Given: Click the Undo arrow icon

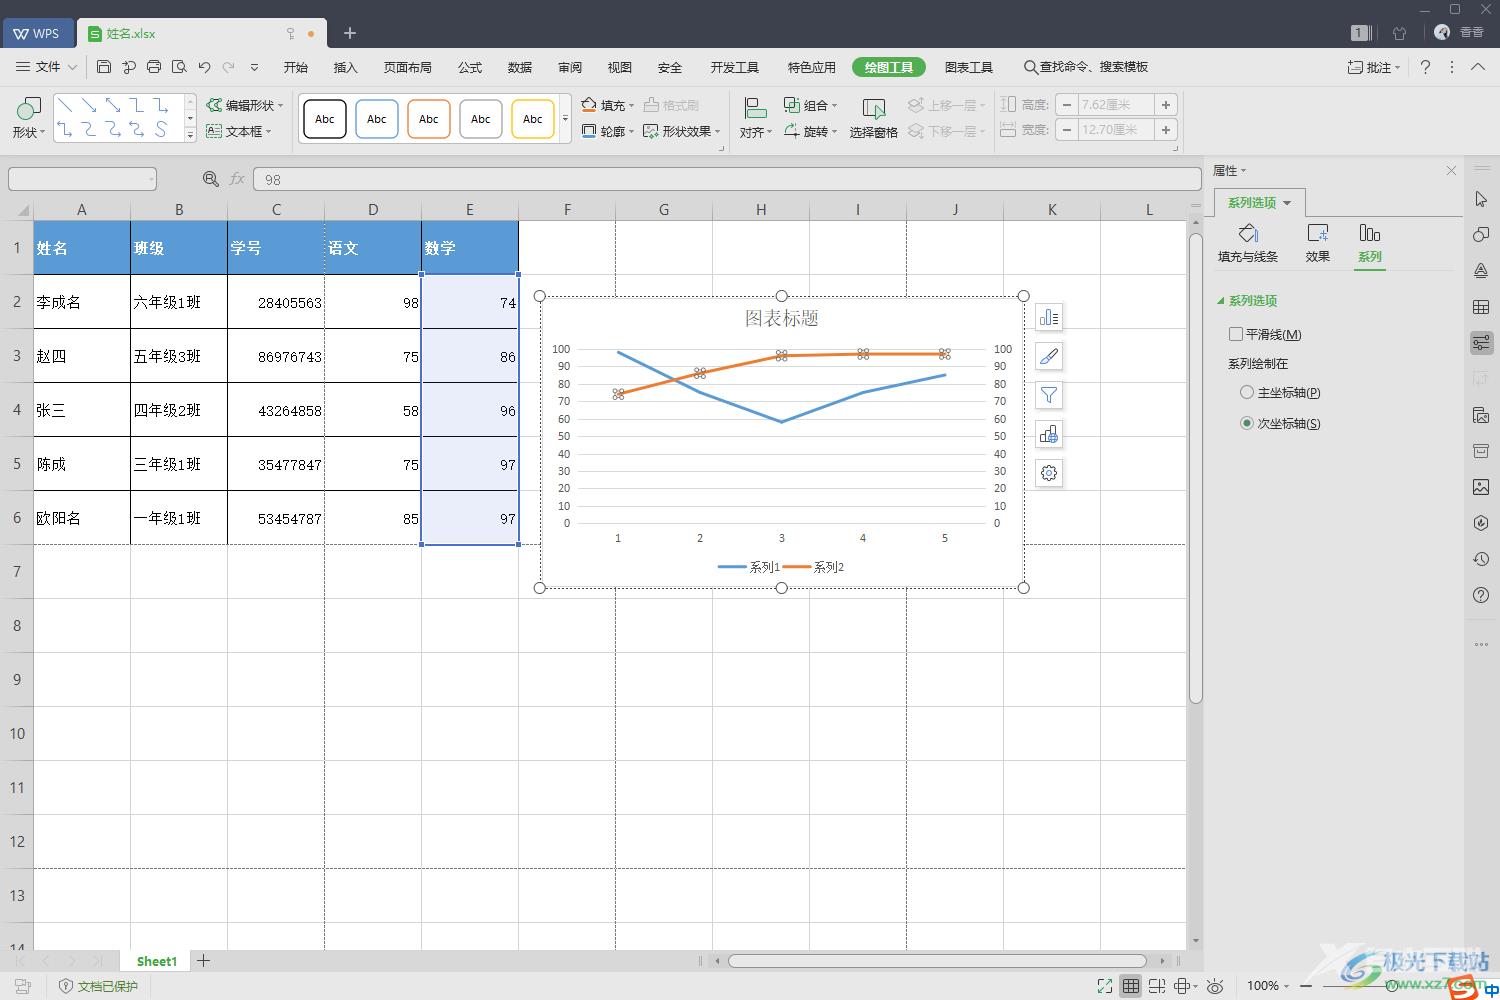Looking at the screenshot, I should [x=204, y=67].
